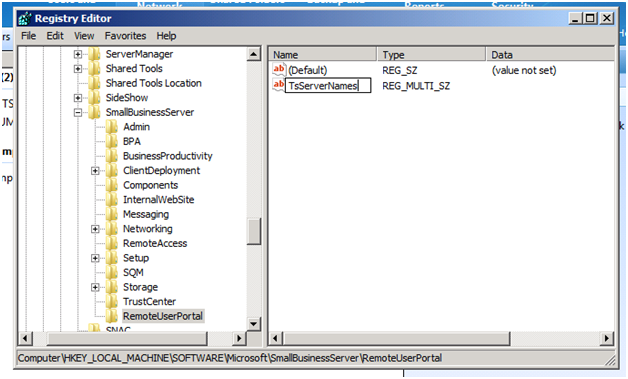
Task: Click the (value not set) data cell
Action: pyautogui.click(x=524, y=71)
